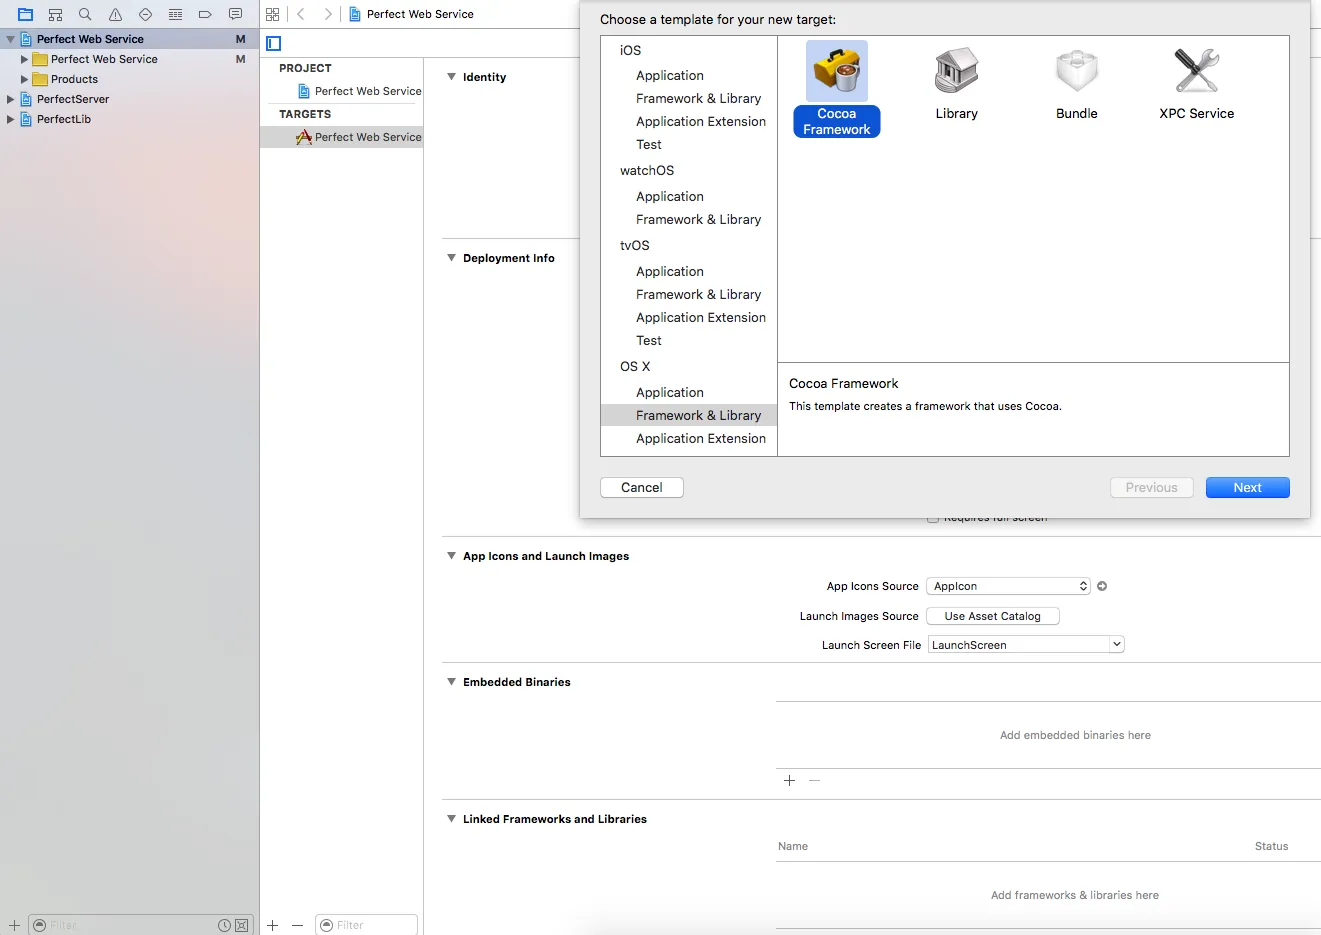The image size is (1321, 935).
Task: Collapse the Perfect Web Service project root
Action: point(11,39)
